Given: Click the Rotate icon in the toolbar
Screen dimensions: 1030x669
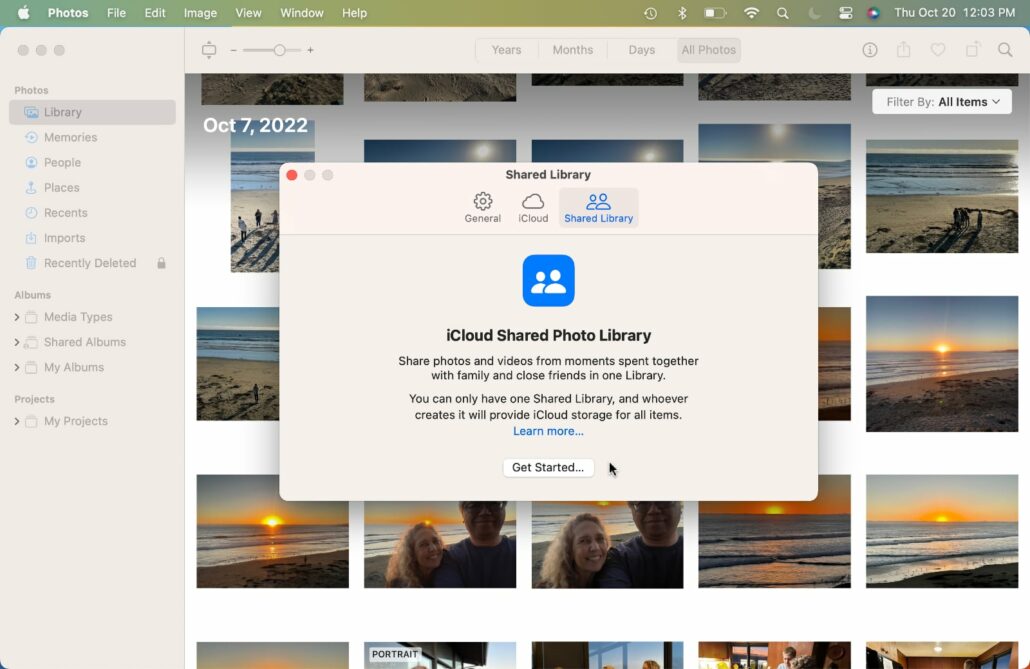Looking at the screenshot, I should (x=972, y=50).
